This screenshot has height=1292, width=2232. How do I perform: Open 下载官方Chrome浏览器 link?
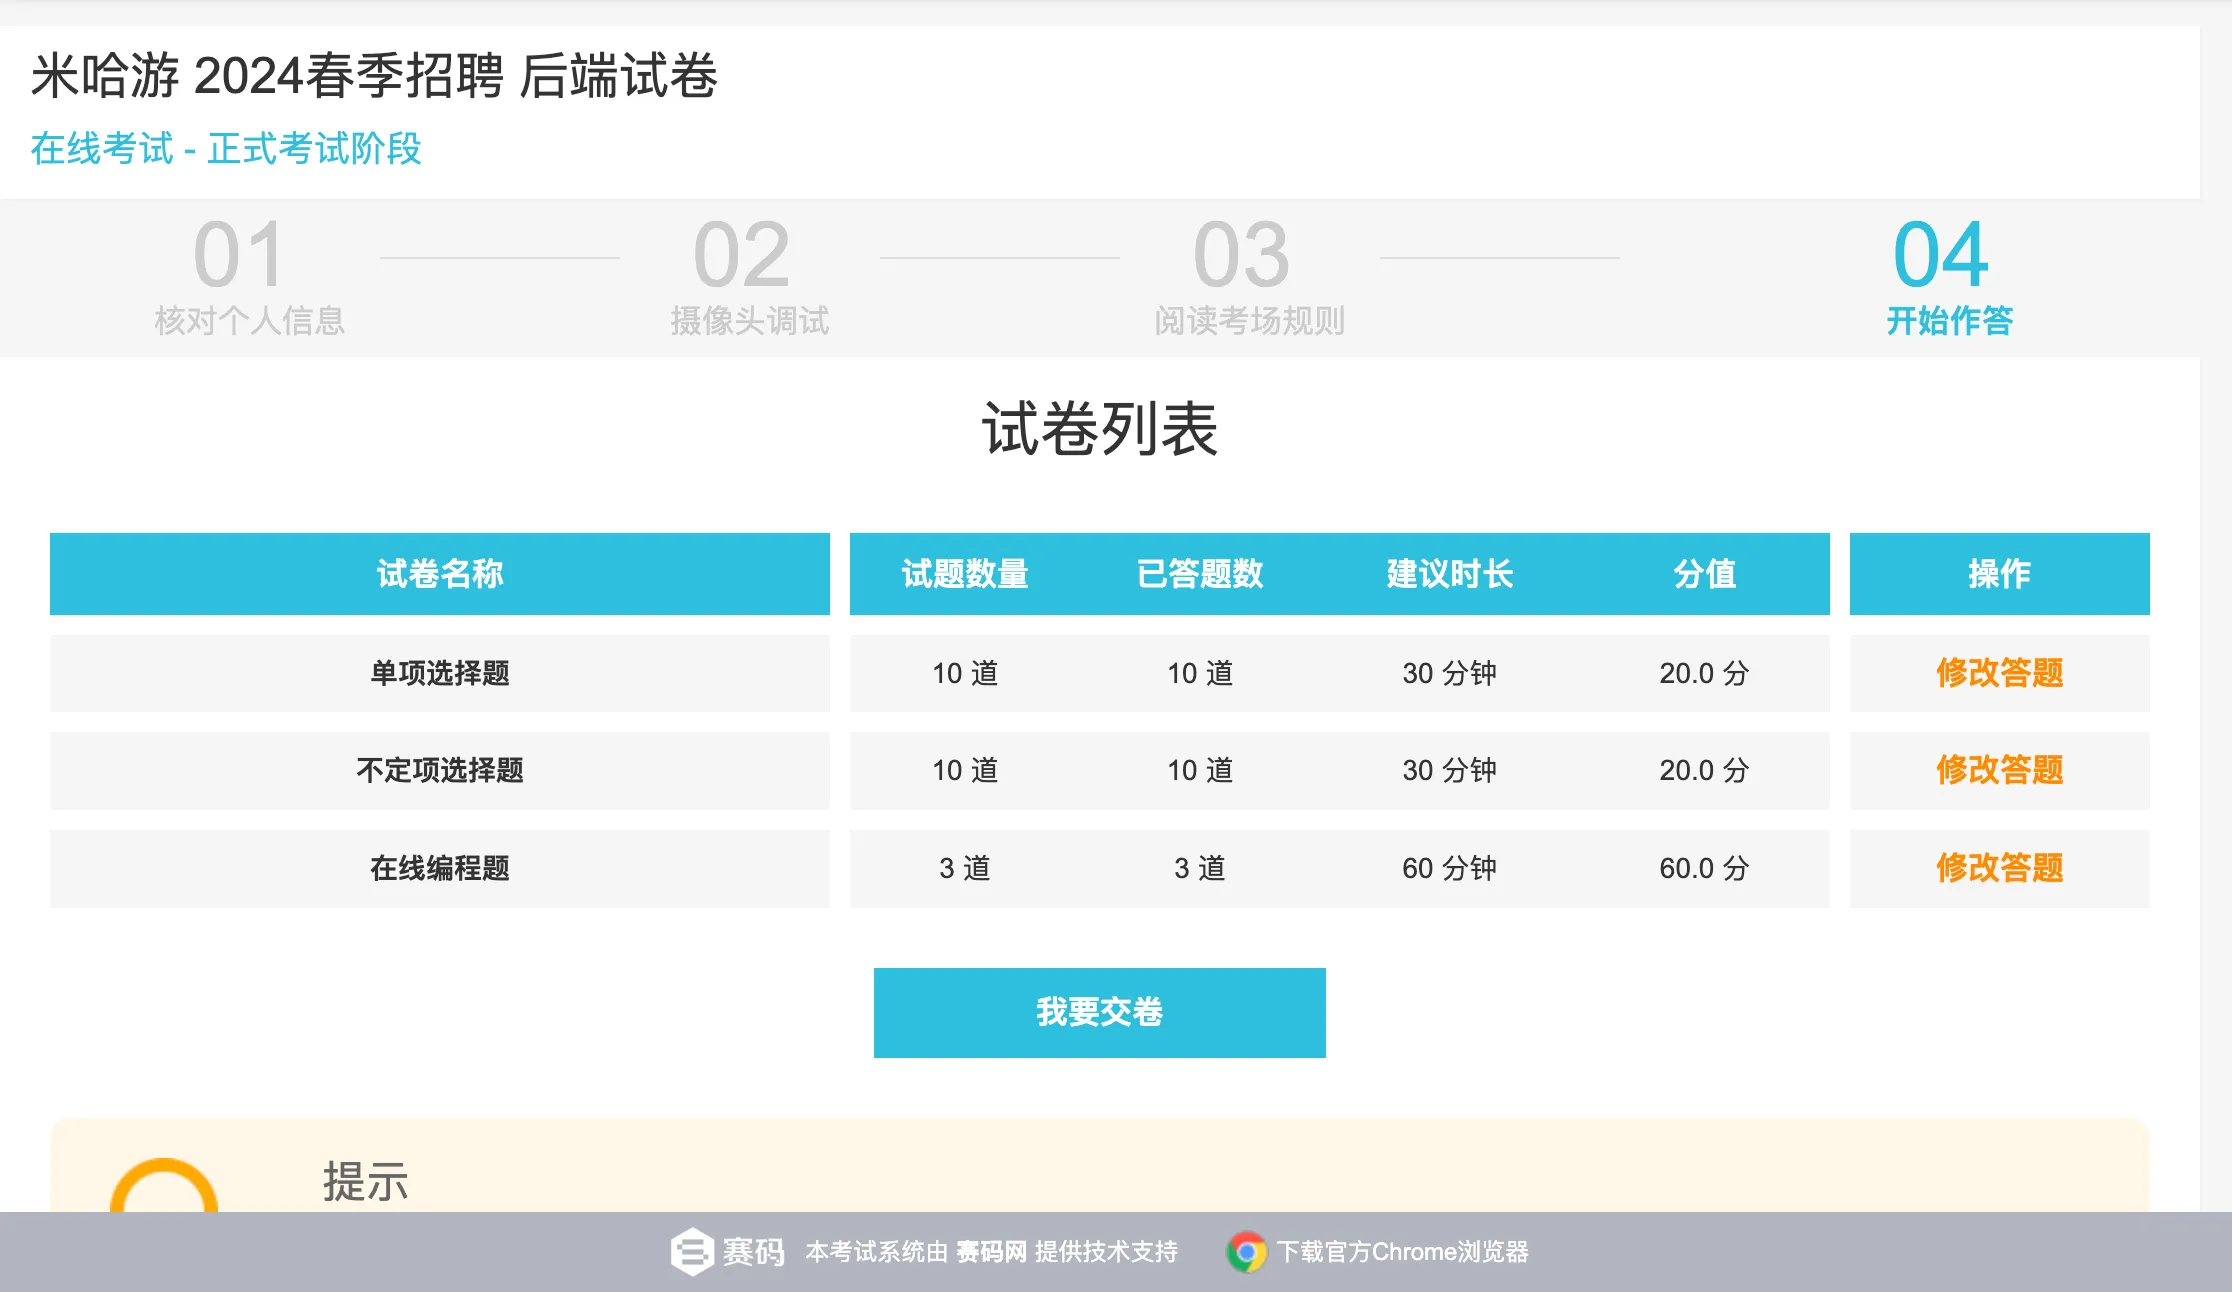point(1402,1252)
